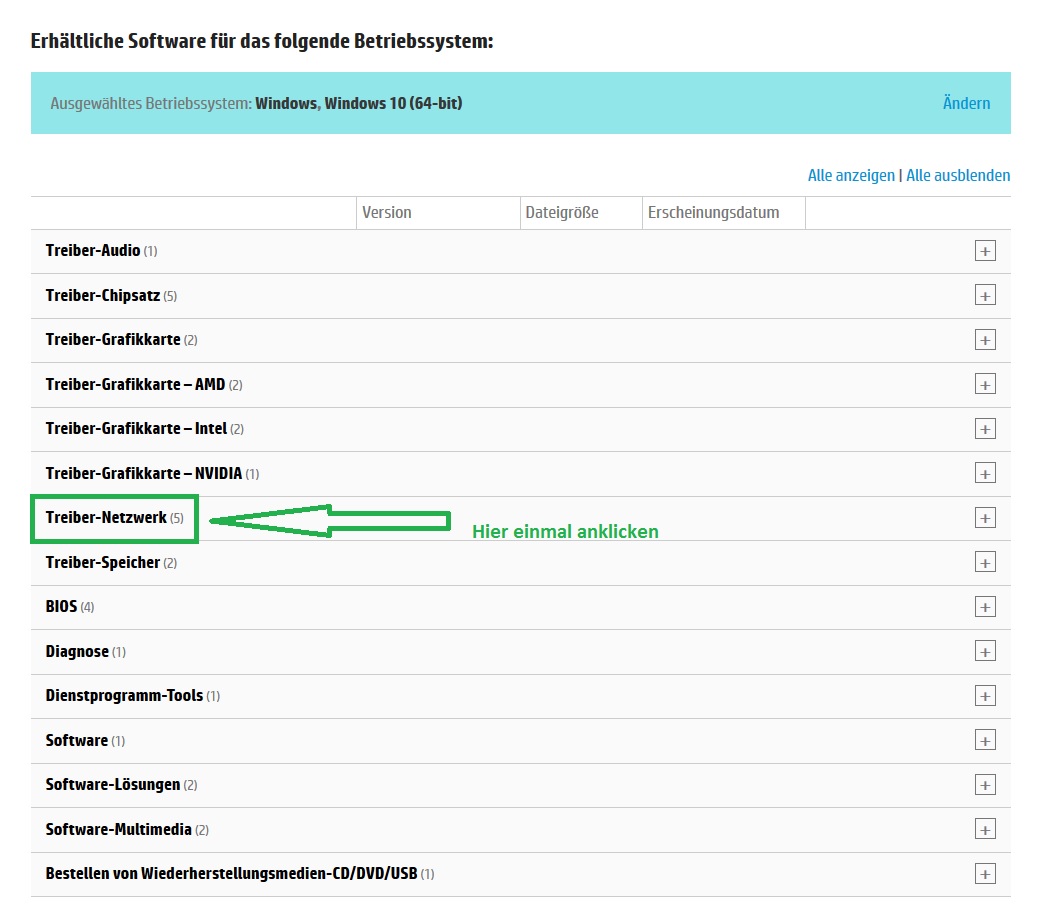1039x905 pixels.
Task: Click Alle ausblenden link
Action: coord(958,176)
